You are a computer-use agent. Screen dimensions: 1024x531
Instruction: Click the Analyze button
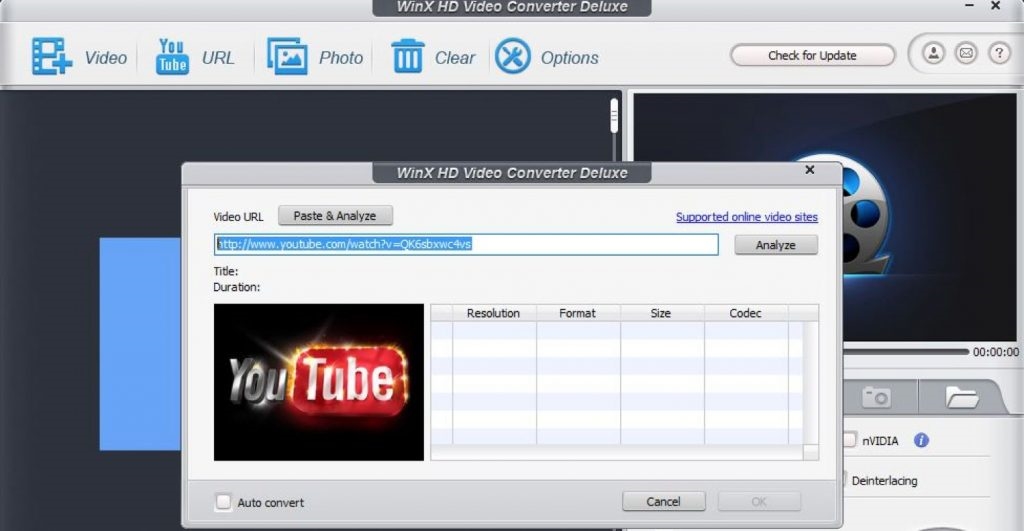(x=776, y=245)
